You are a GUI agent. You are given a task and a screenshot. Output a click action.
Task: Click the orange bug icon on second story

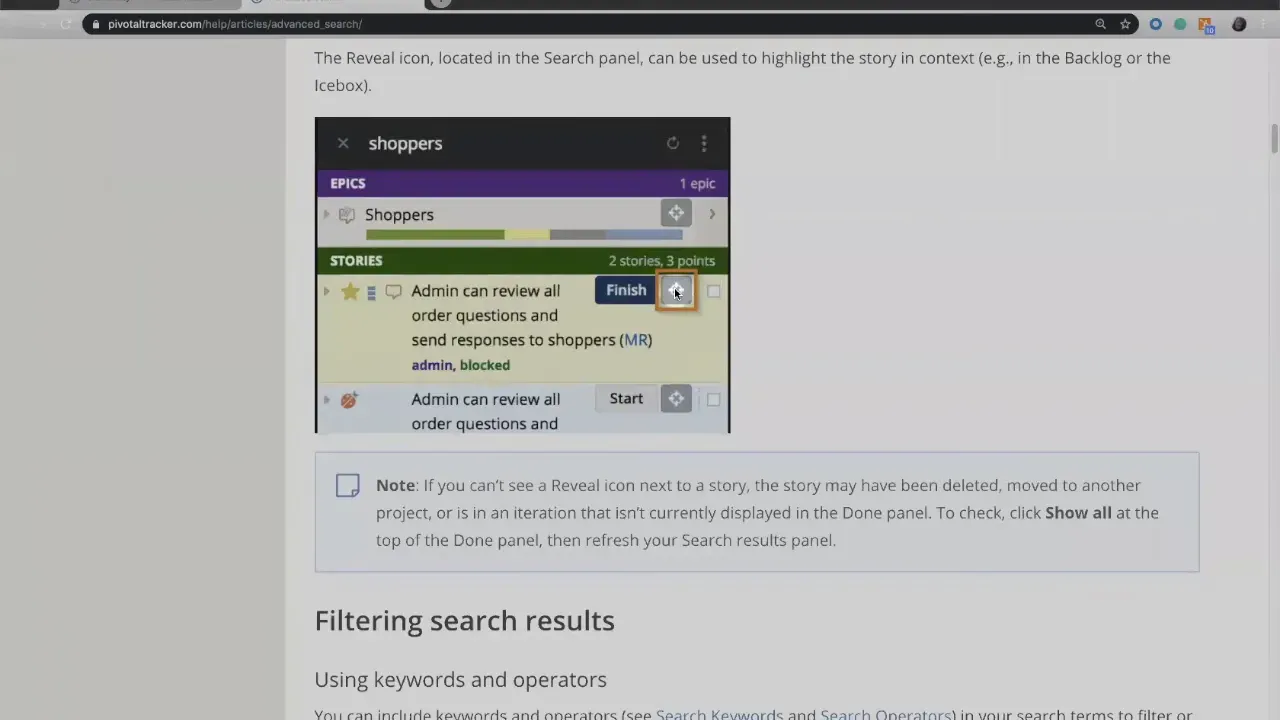coord(348,399)
